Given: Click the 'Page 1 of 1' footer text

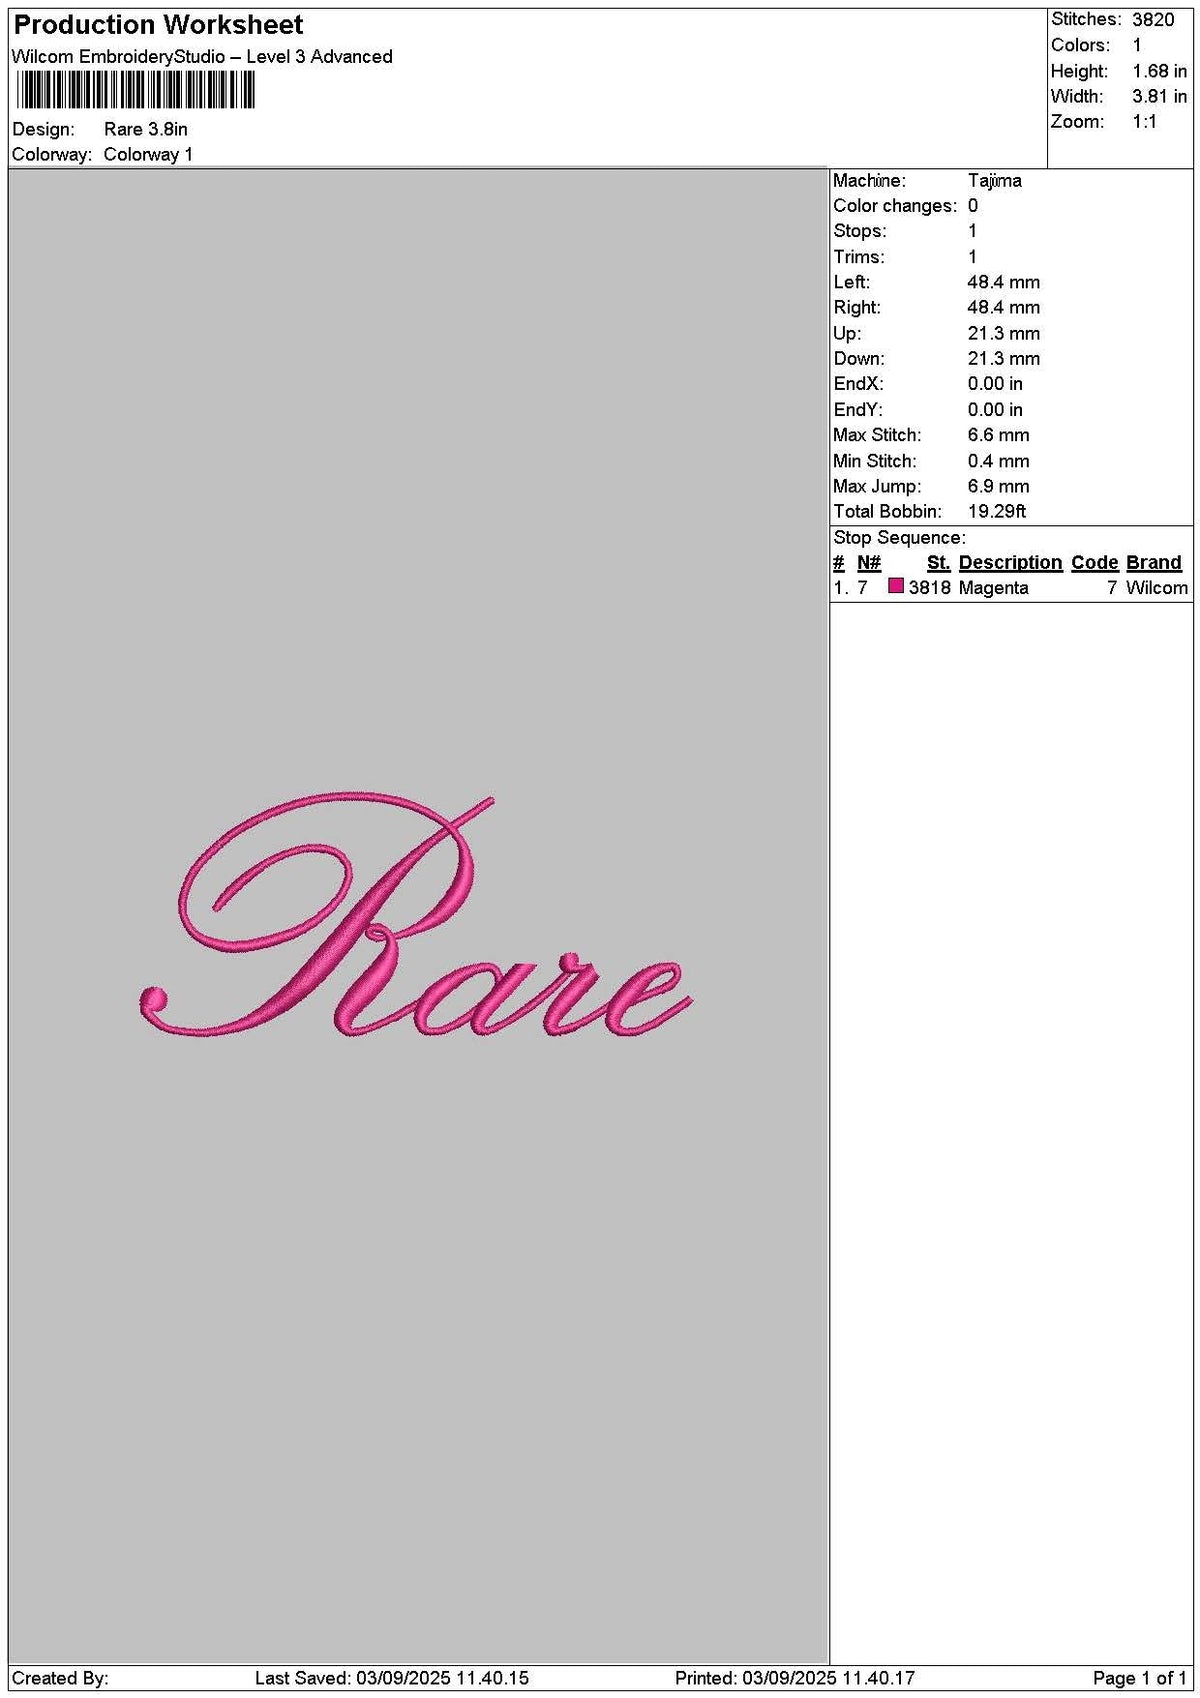Looking at the screenshot, I should point(1140,1679).
